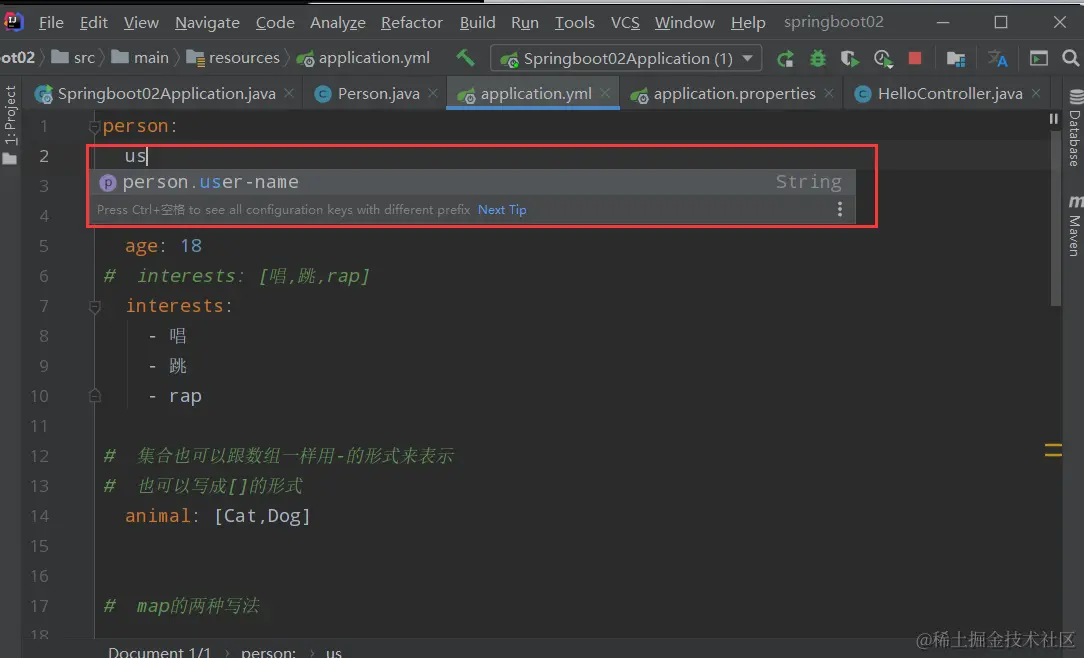Click the main breadcrumb folder

pos(140,58)
